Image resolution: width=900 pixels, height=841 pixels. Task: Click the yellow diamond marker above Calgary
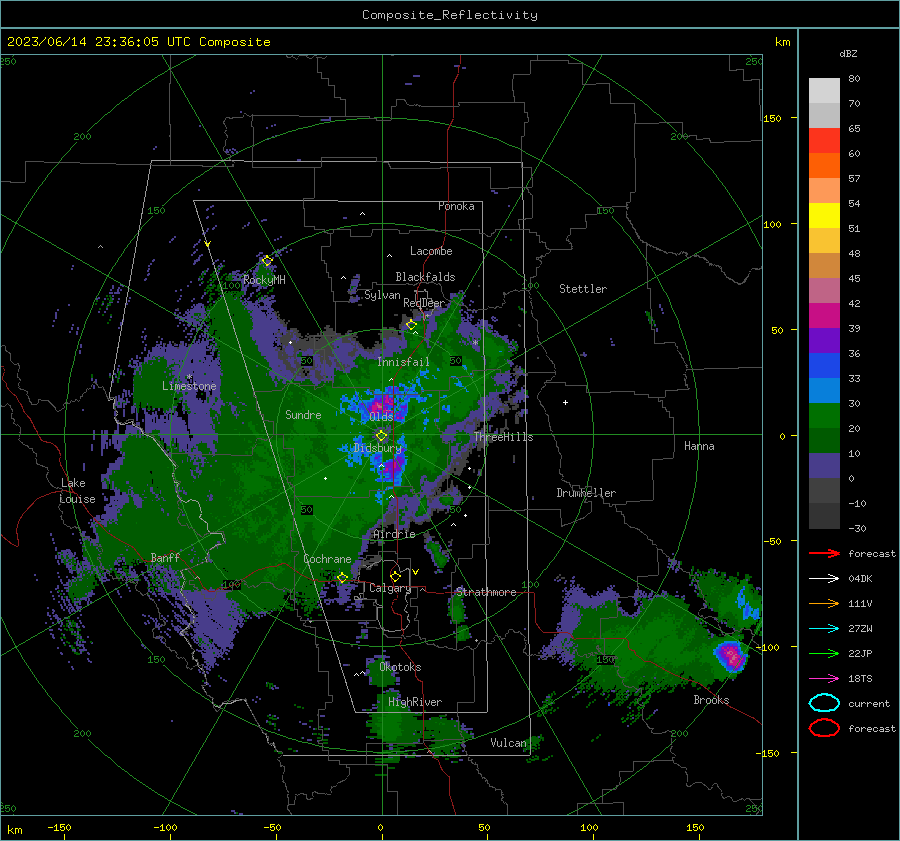[395, 576]
